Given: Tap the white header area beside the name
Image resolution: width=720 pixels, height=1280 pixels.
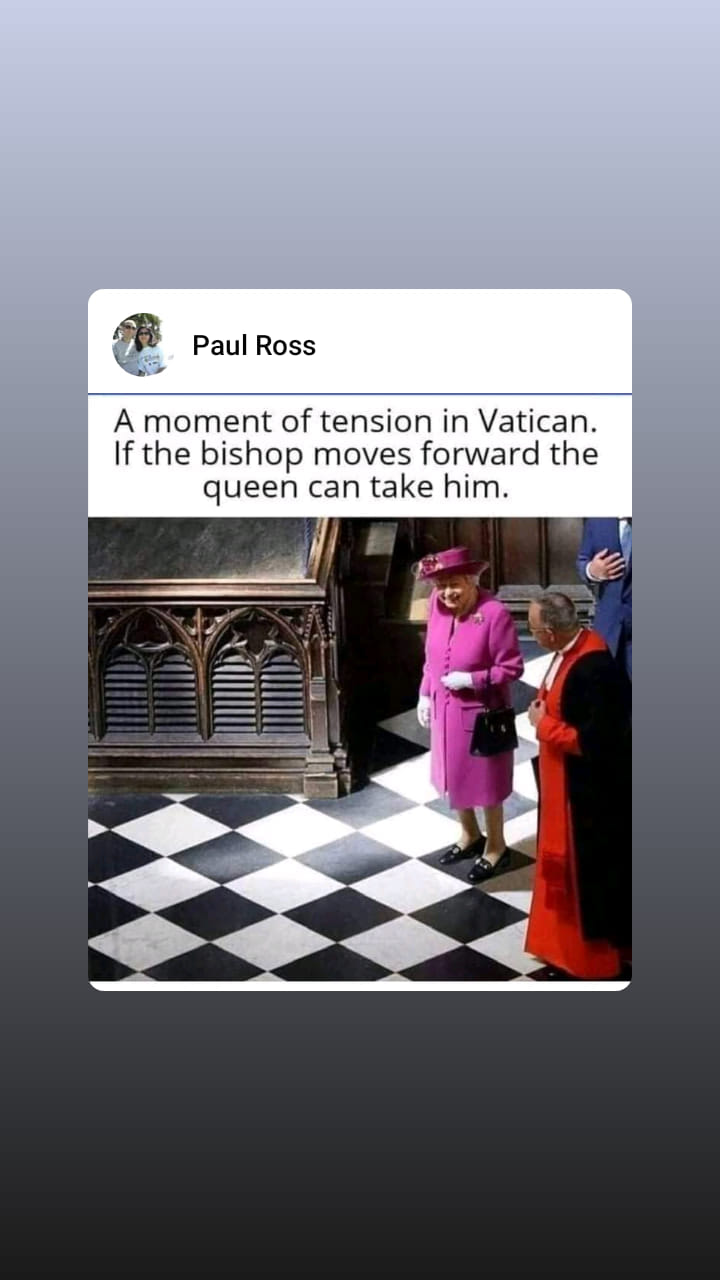Looking at the screenshot, I should [470, 345].
